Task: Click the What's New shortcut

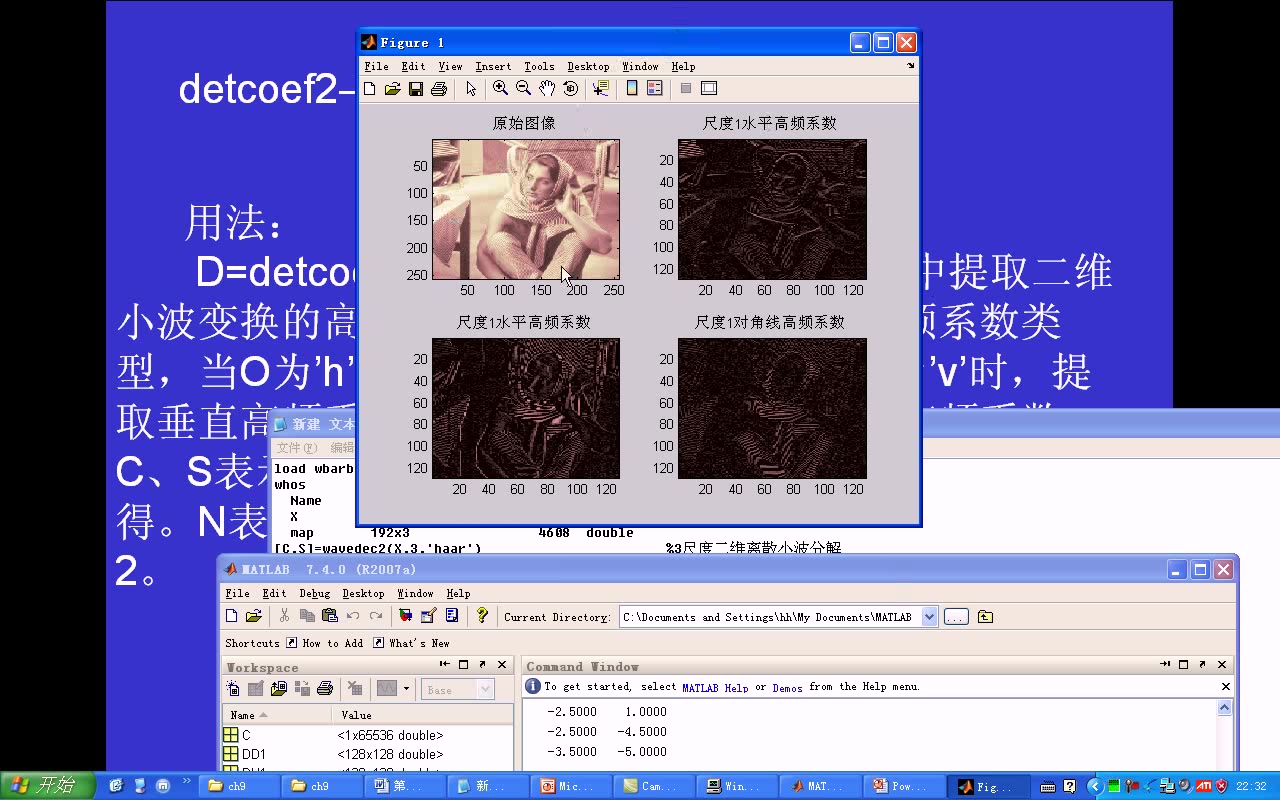Action: point(411,644)
